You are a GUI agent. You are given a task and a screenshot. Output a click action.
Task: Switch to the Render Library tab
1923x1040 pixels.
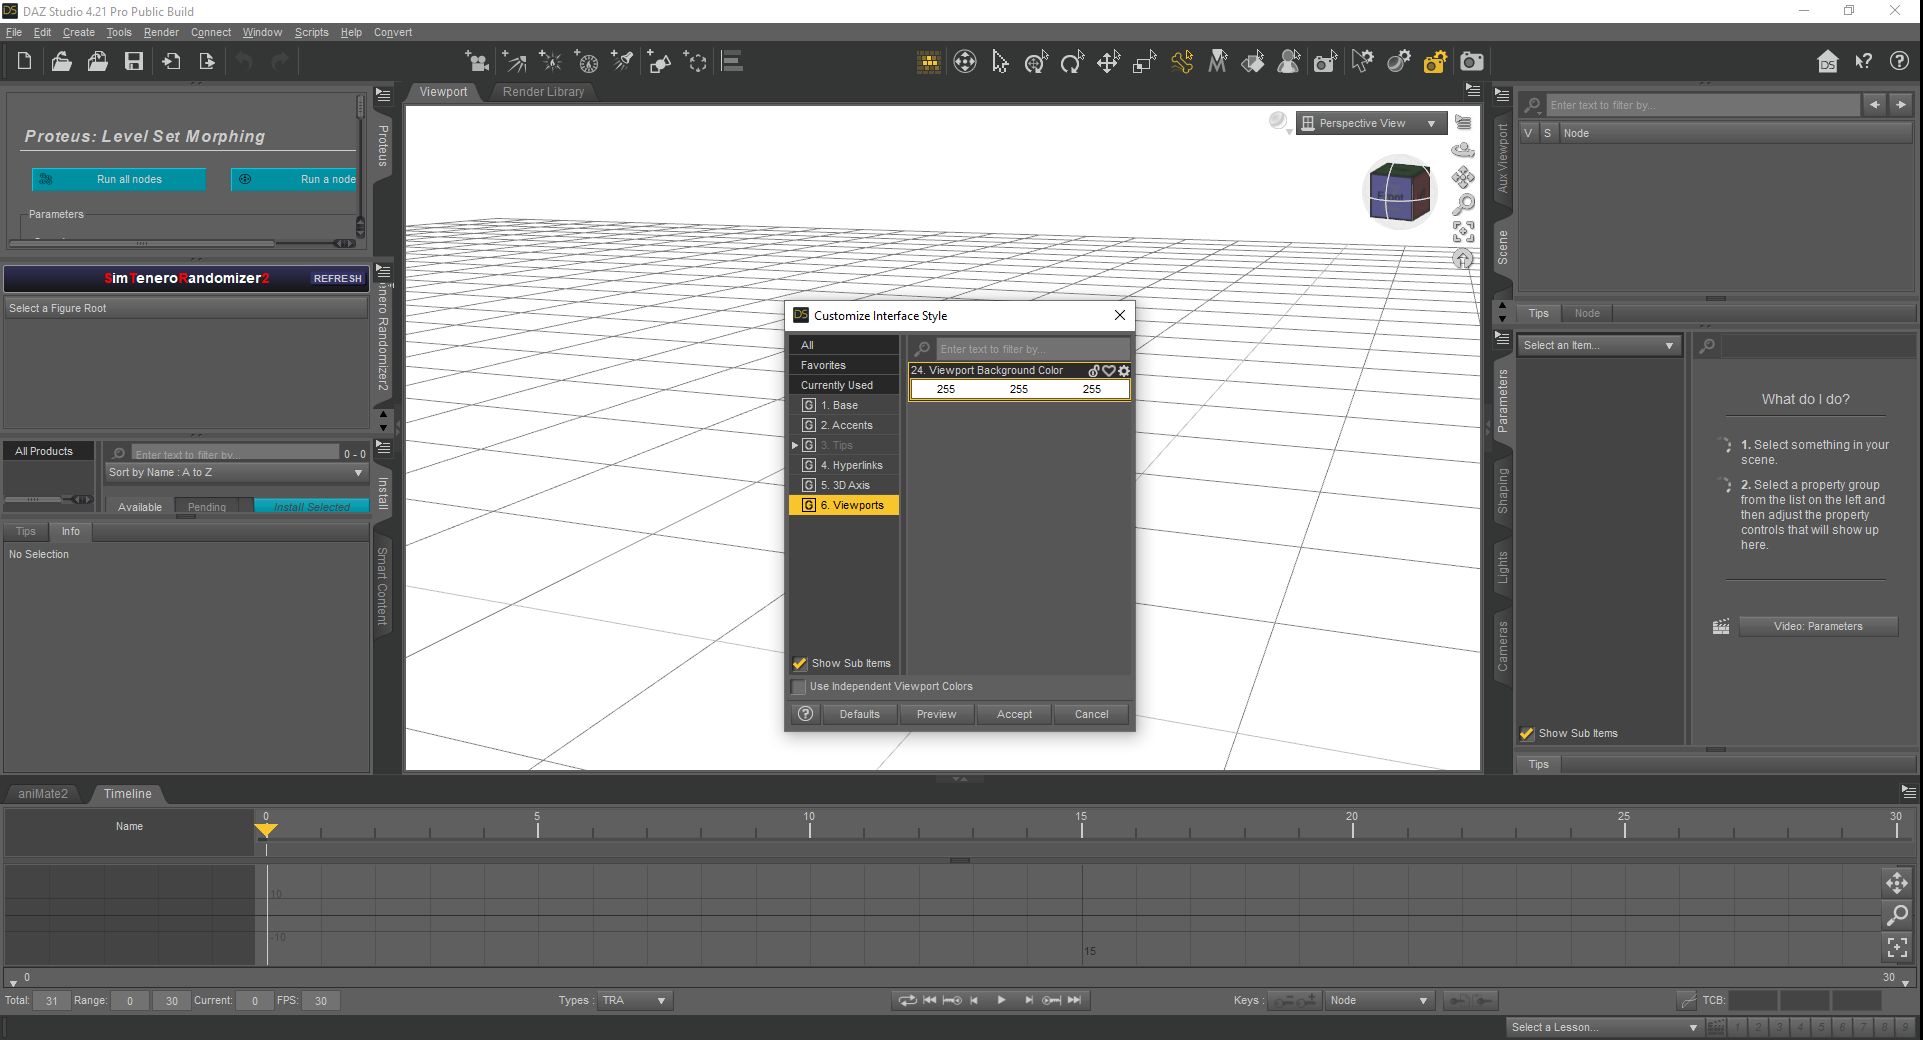pyautogui.click(x=543, y=92)
